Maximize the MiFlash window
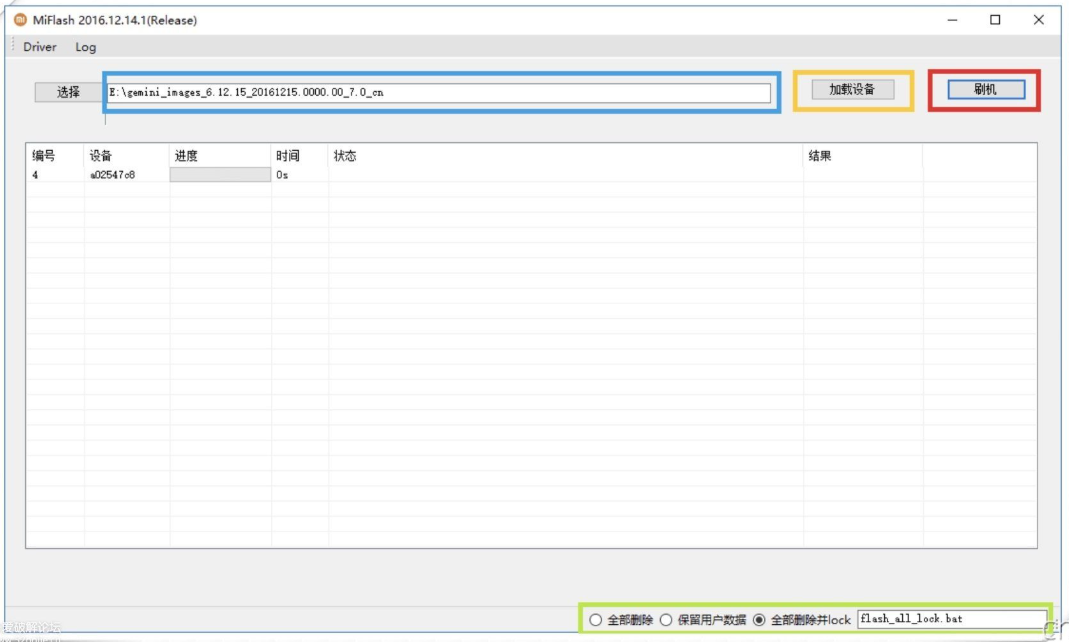Image resolution: width=1069 pixels, height=642 pixels. (995, 20)
